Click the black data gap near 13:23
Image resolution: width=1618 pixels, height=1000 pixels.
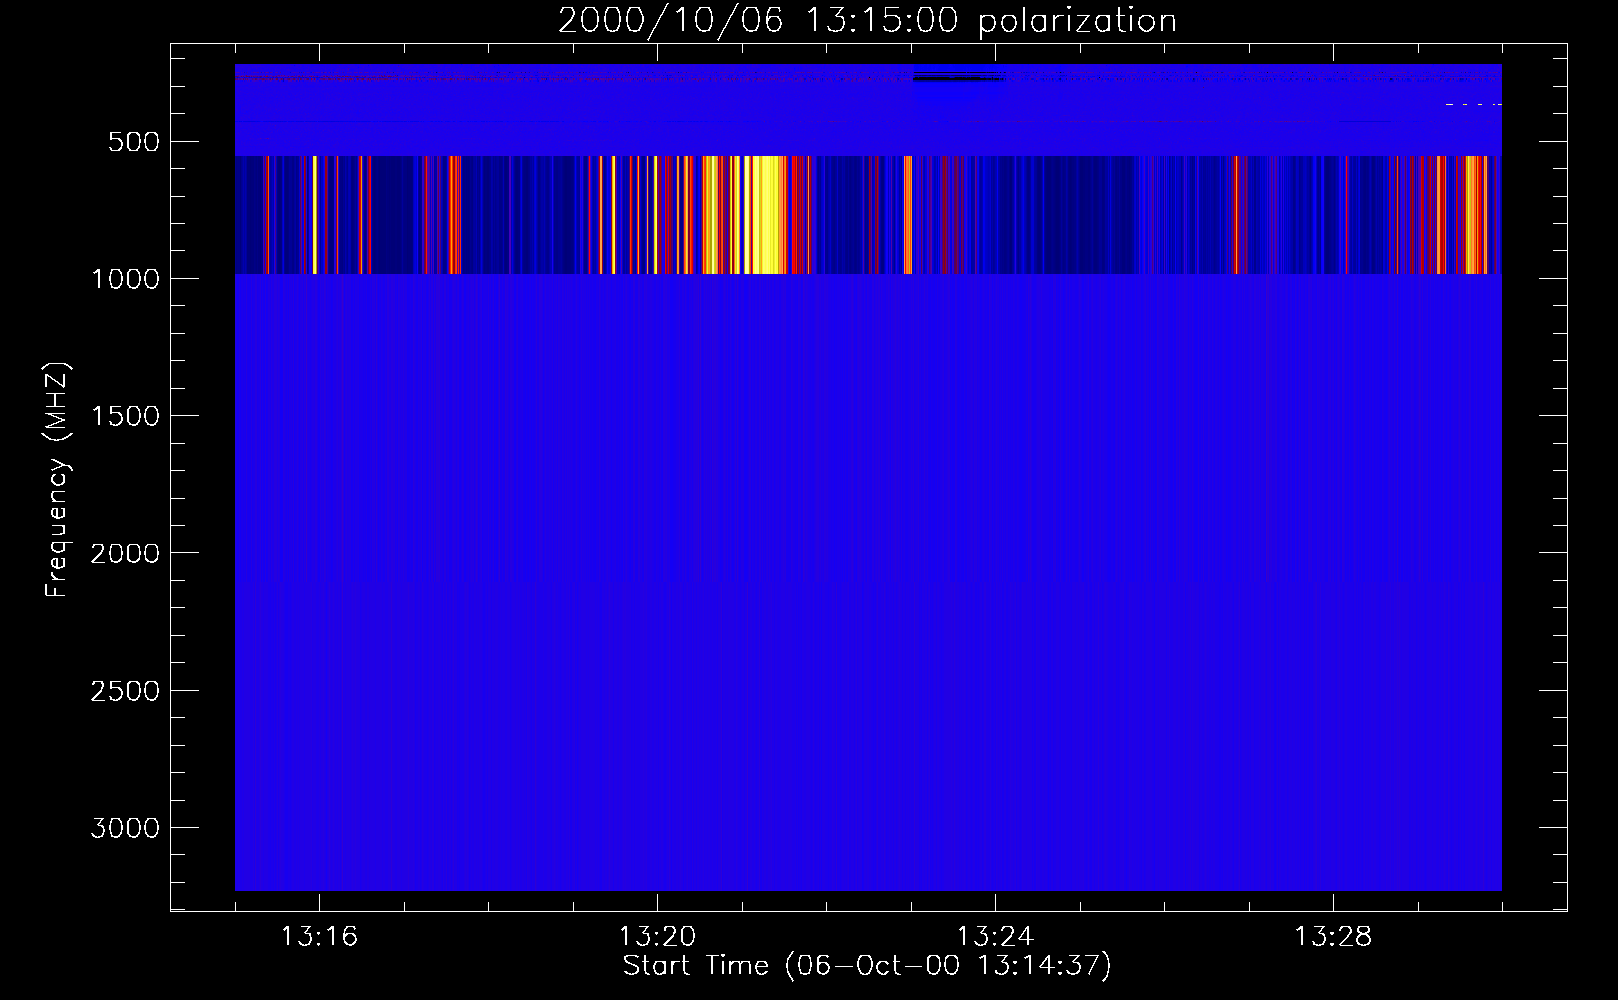[x=958, y=76]
